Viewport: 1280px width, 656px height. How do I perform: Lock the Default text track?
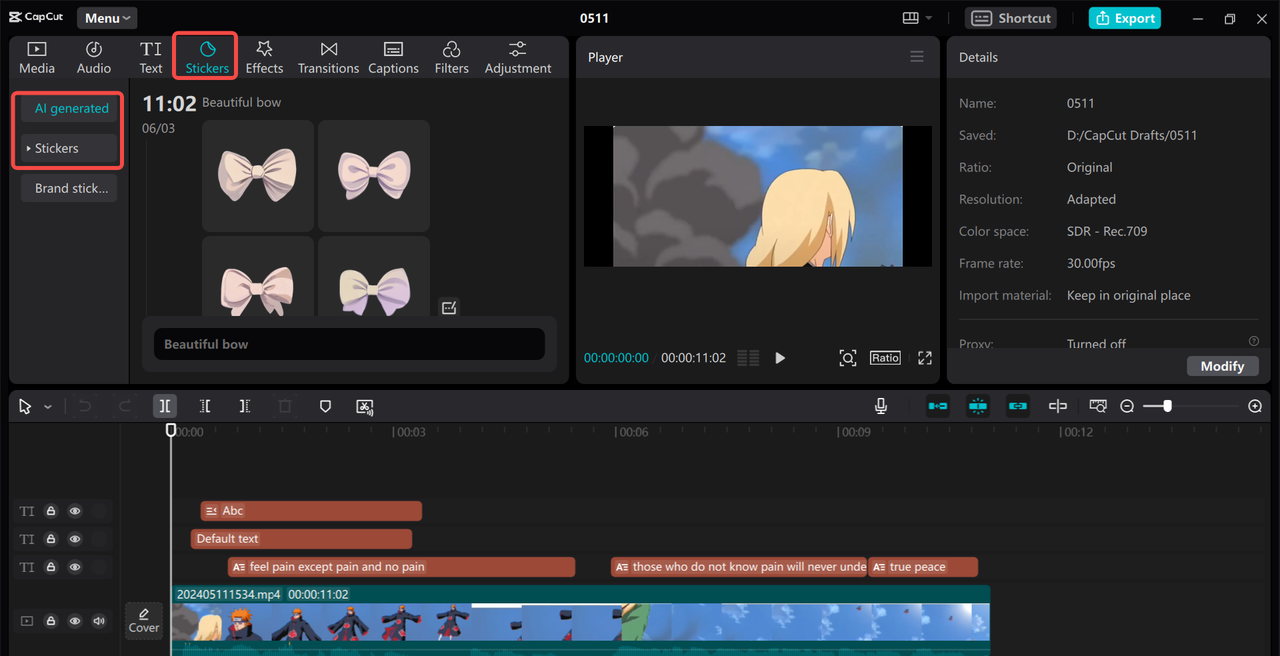tap(51, 539)
